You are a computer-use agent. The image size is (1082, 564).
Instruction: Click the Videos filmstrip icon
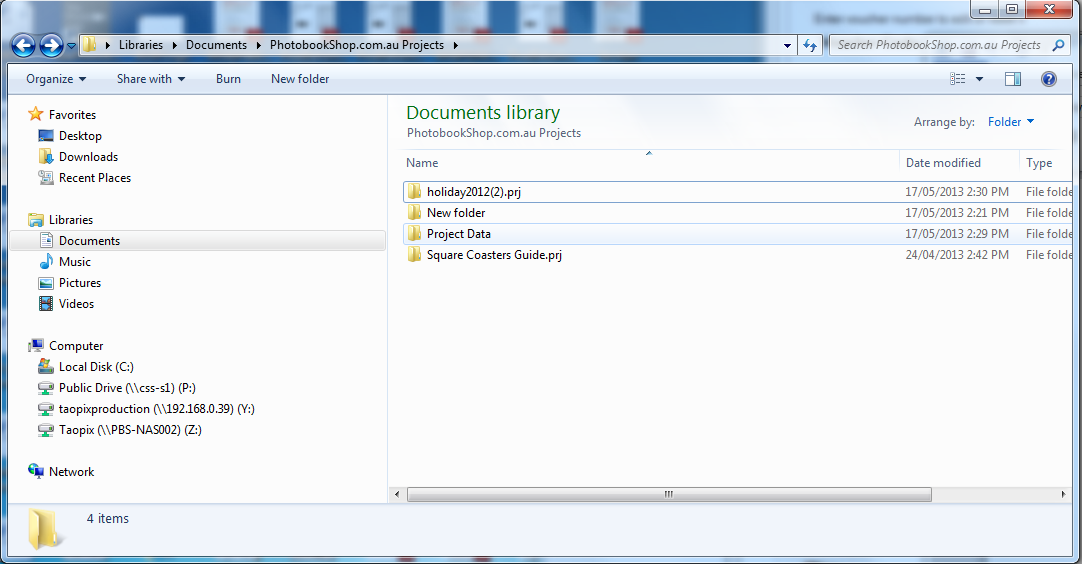click(46, 304)
